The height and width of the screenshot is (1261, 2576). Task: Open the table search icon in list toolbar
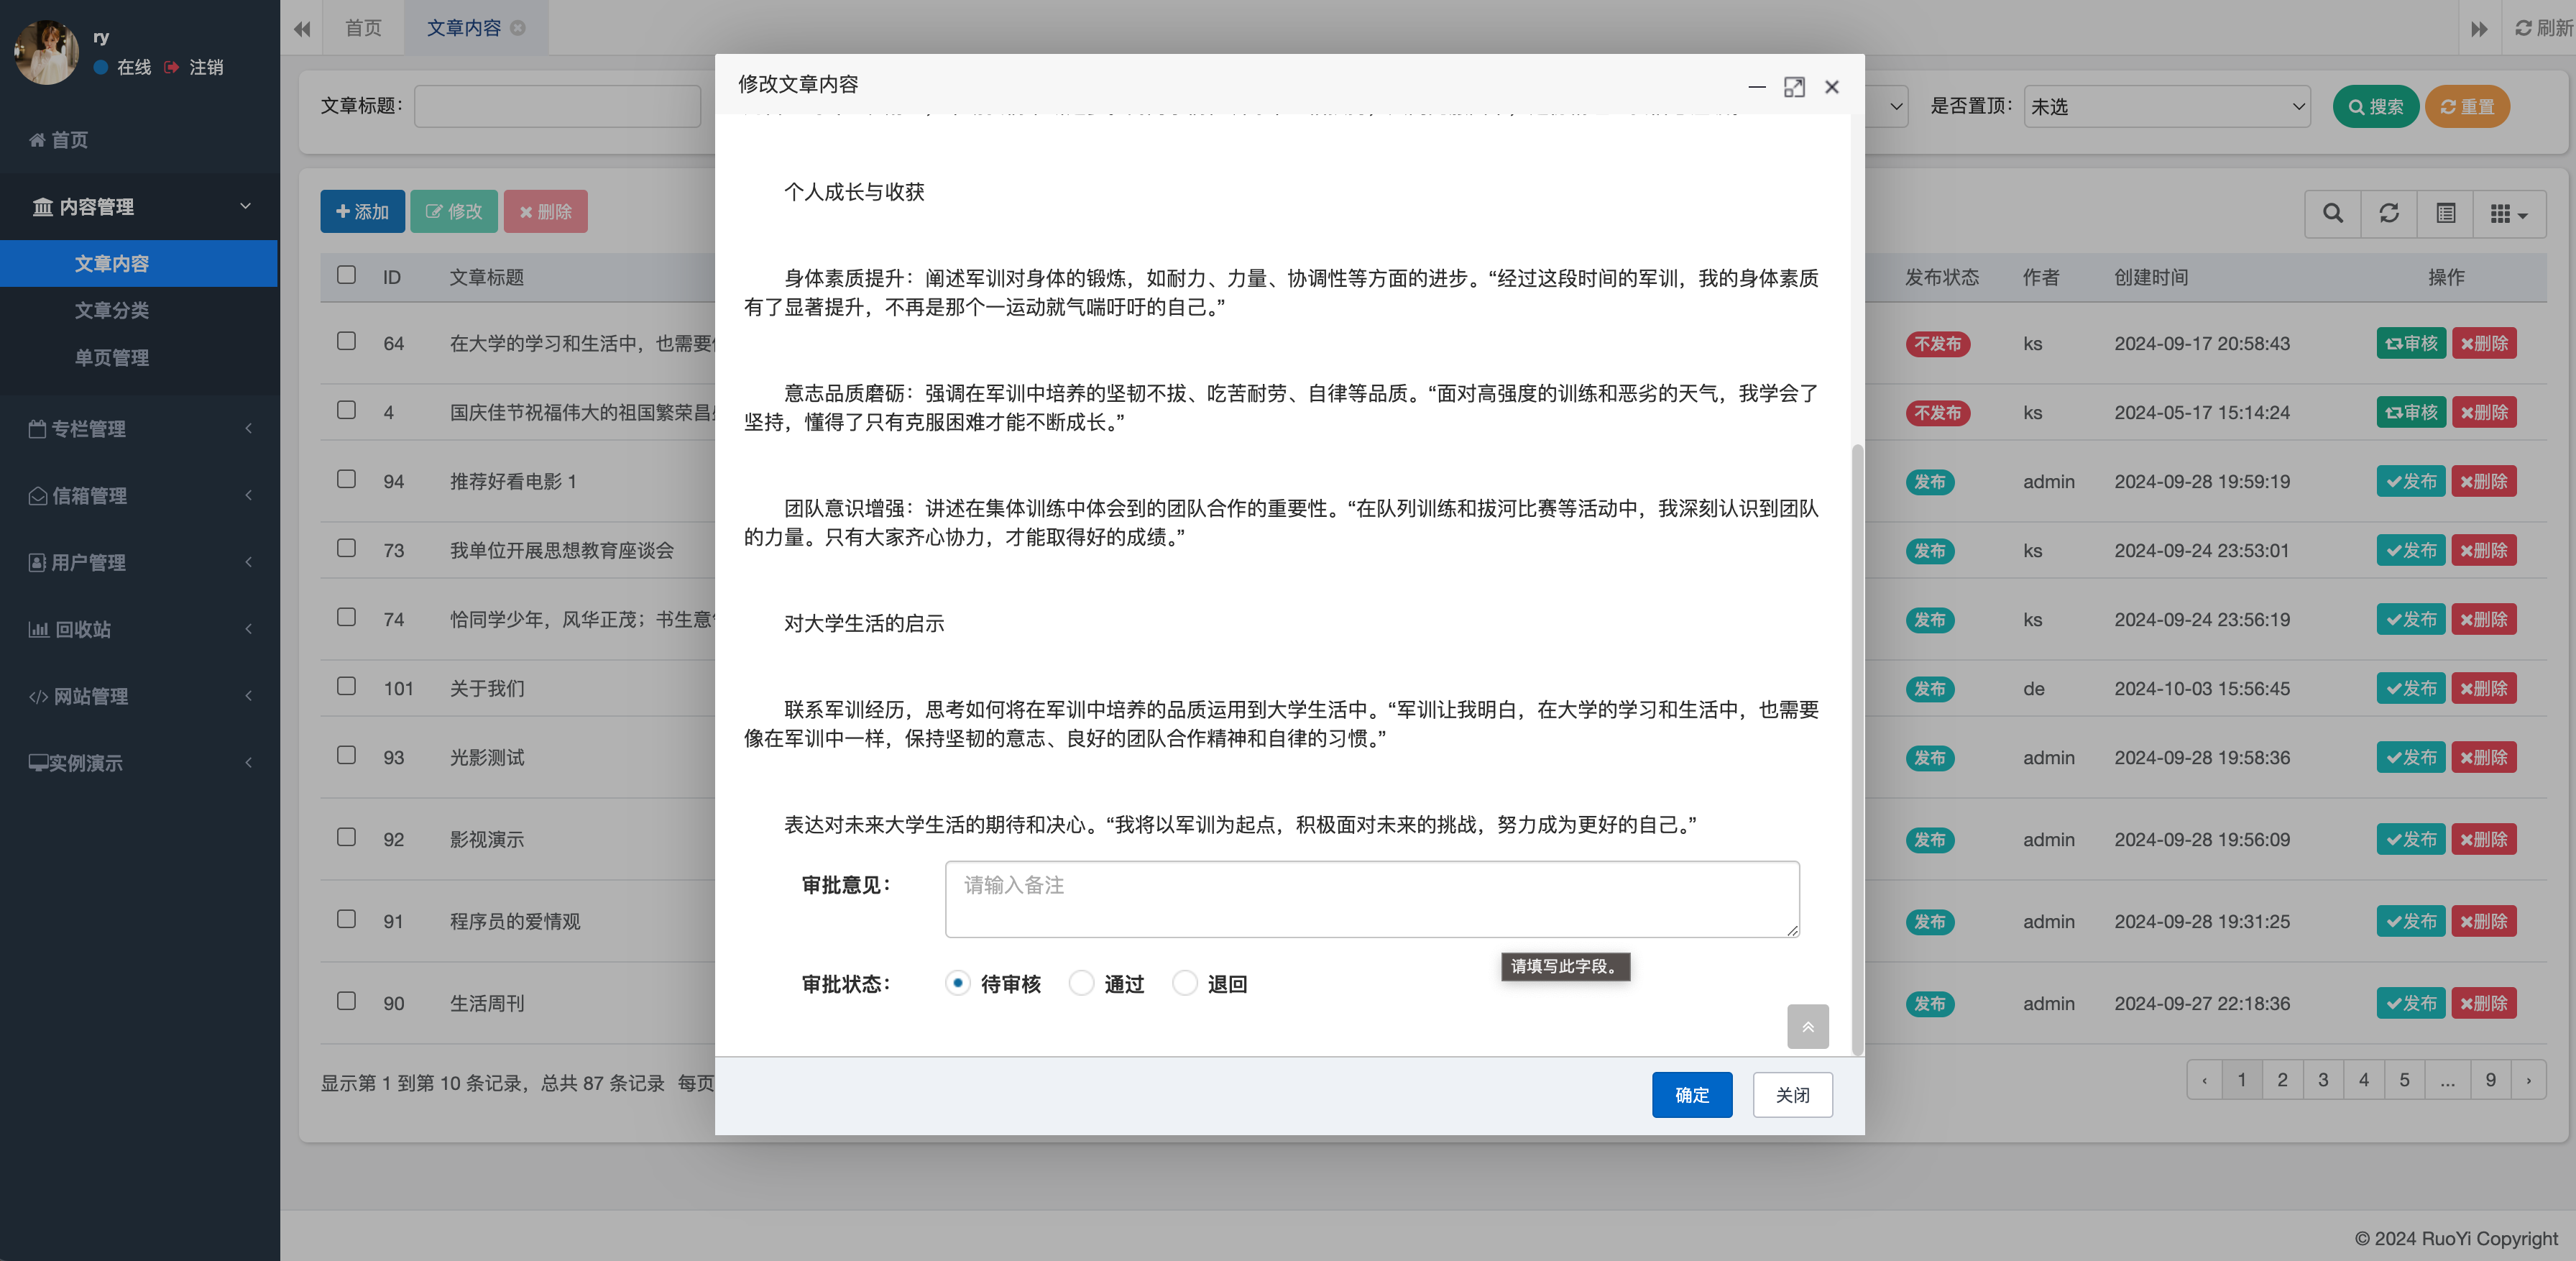(2332, 213)
